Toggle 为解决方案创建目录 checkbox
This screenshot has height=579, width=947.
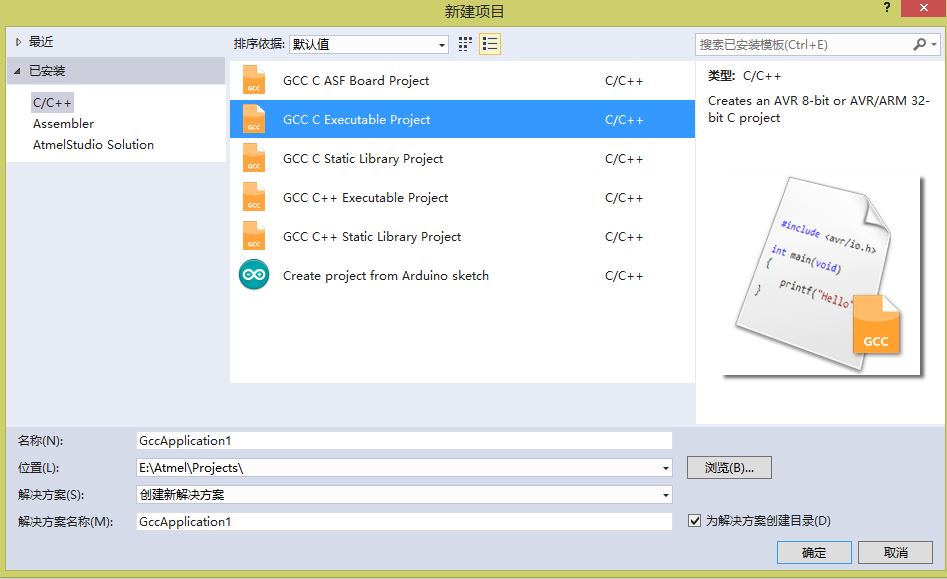pos(695,520)
